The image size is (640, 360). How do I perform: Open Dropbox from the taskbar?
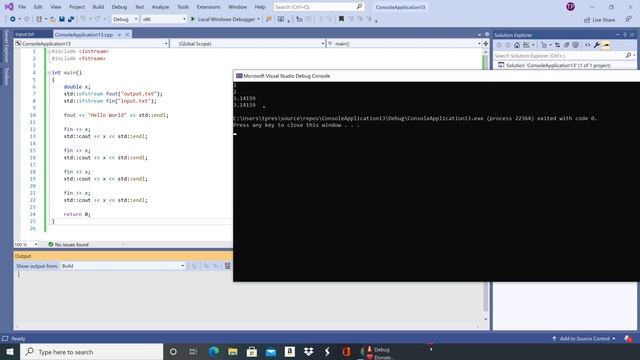[309, 351]
